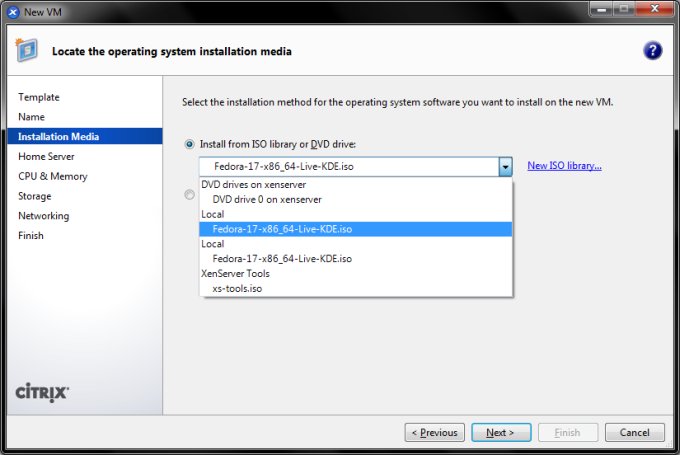This screenshot has width=680, height=455.
Task: Select the xs-tools.iso option
Action: coord(238,288)
